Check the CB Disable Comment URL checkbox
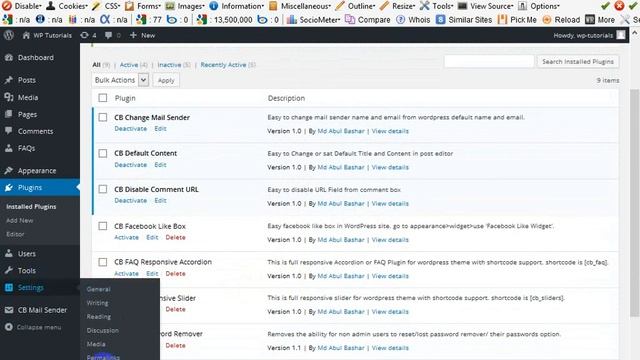 pos(103,189)
